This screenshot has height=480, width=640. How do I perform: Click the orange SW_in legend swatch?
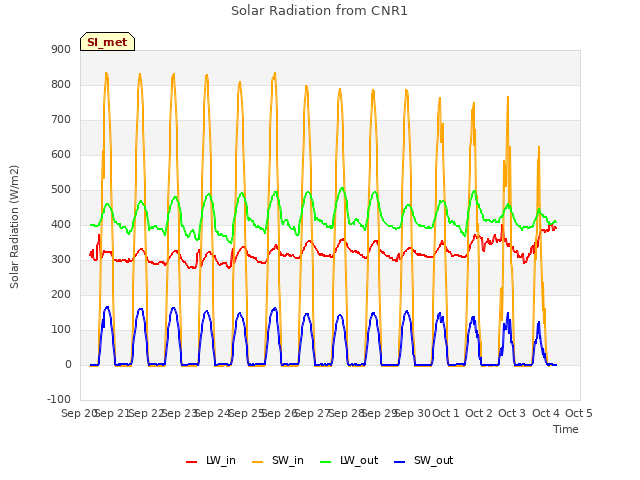pyautogui.click(x=258, y=462)
